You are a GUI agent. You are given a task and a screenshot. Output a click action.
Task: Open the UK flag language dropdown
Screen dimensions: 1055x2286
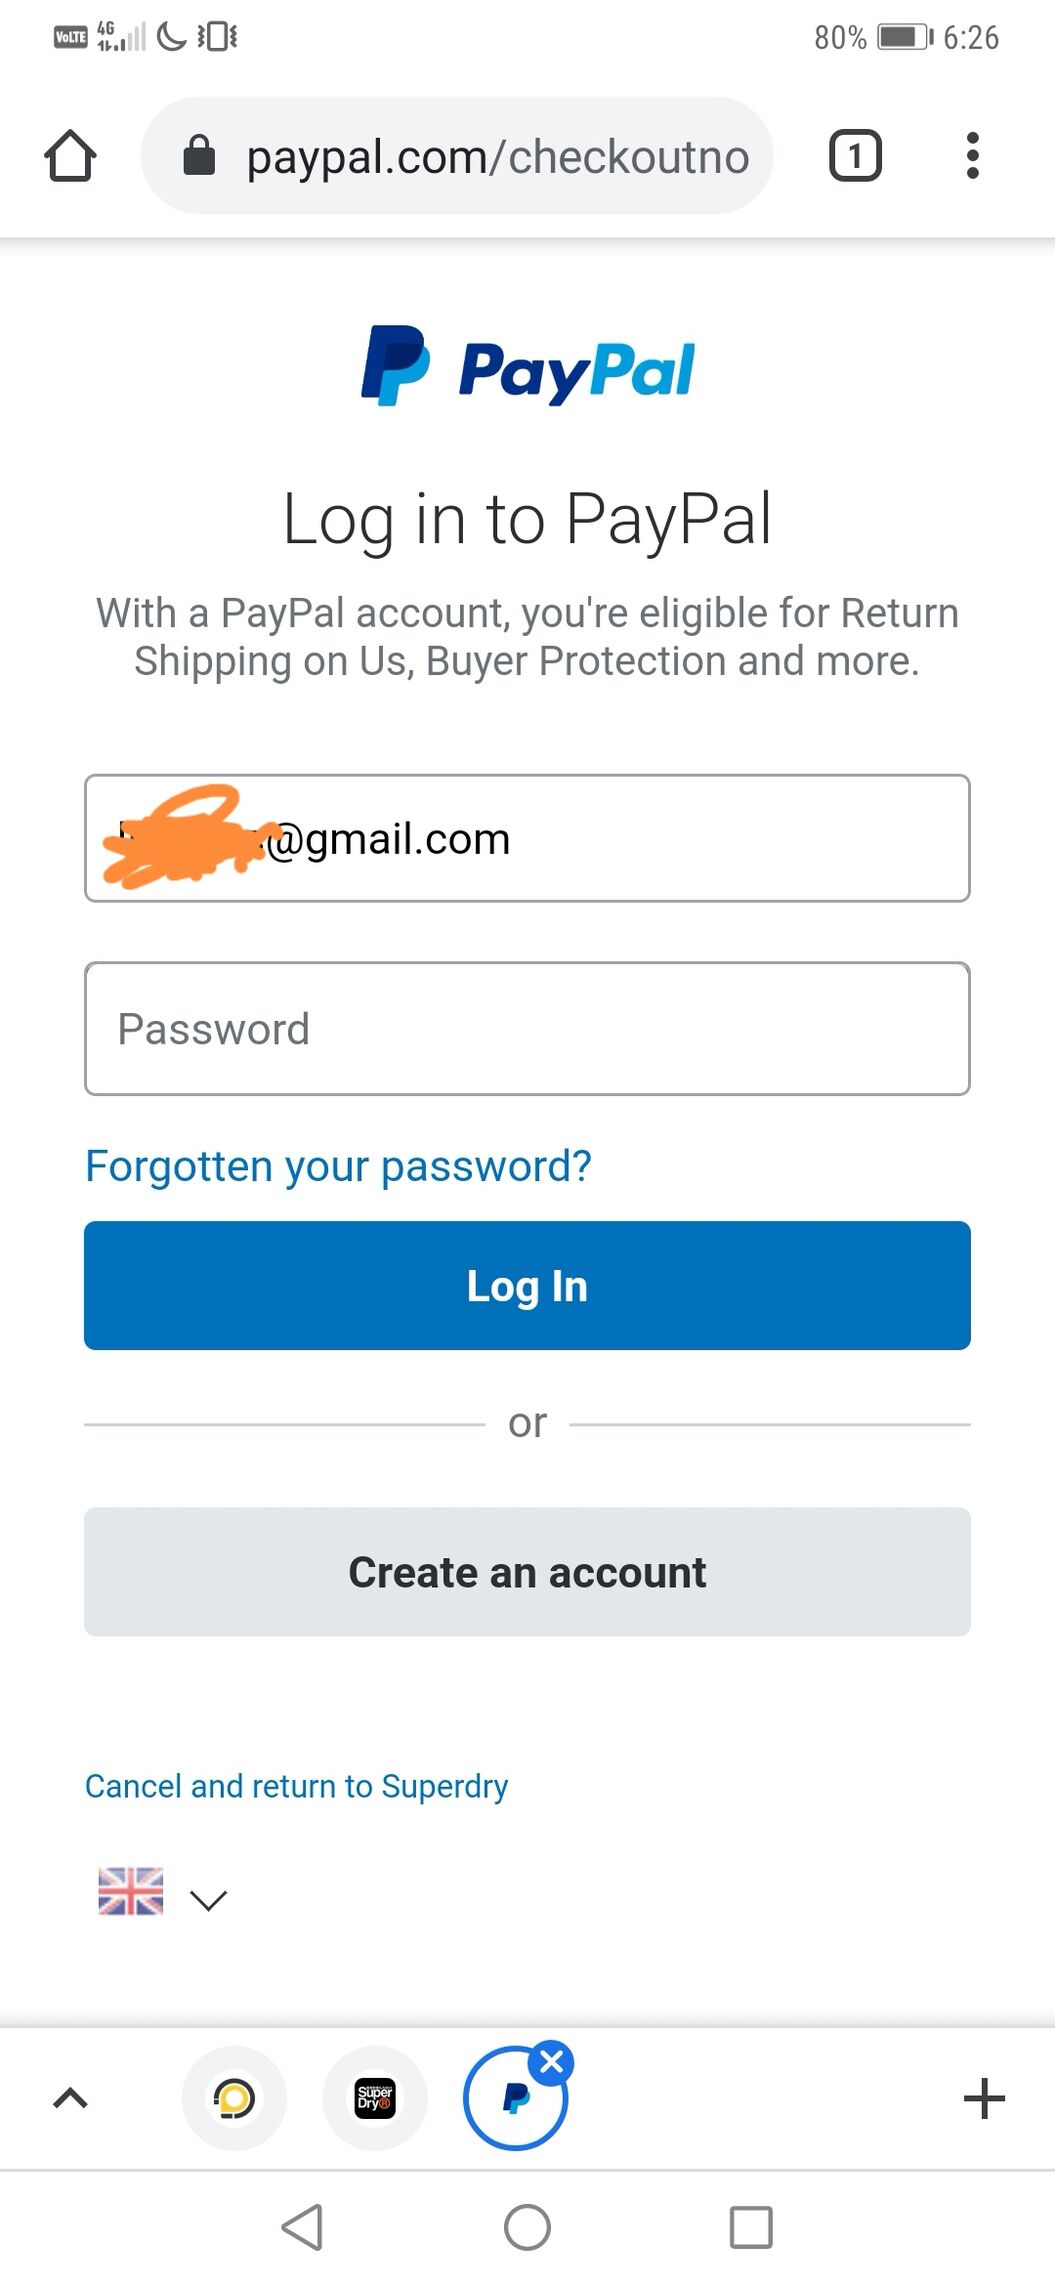point(131,1891)
